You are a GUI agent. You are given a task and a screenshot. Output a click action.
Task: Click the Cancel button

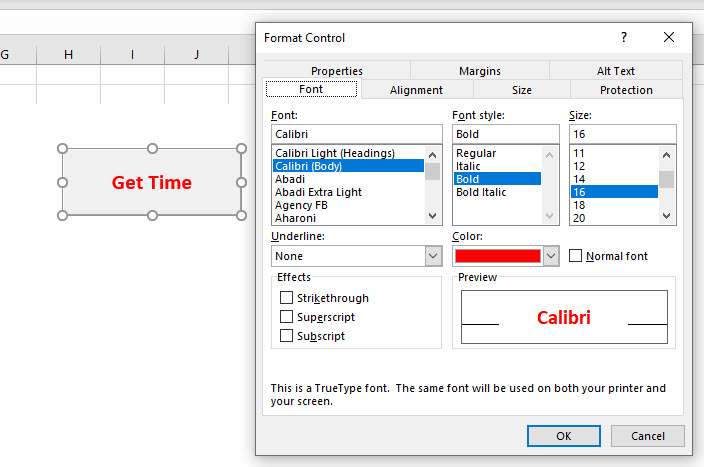pyautogui.click(x=647, y=436)
